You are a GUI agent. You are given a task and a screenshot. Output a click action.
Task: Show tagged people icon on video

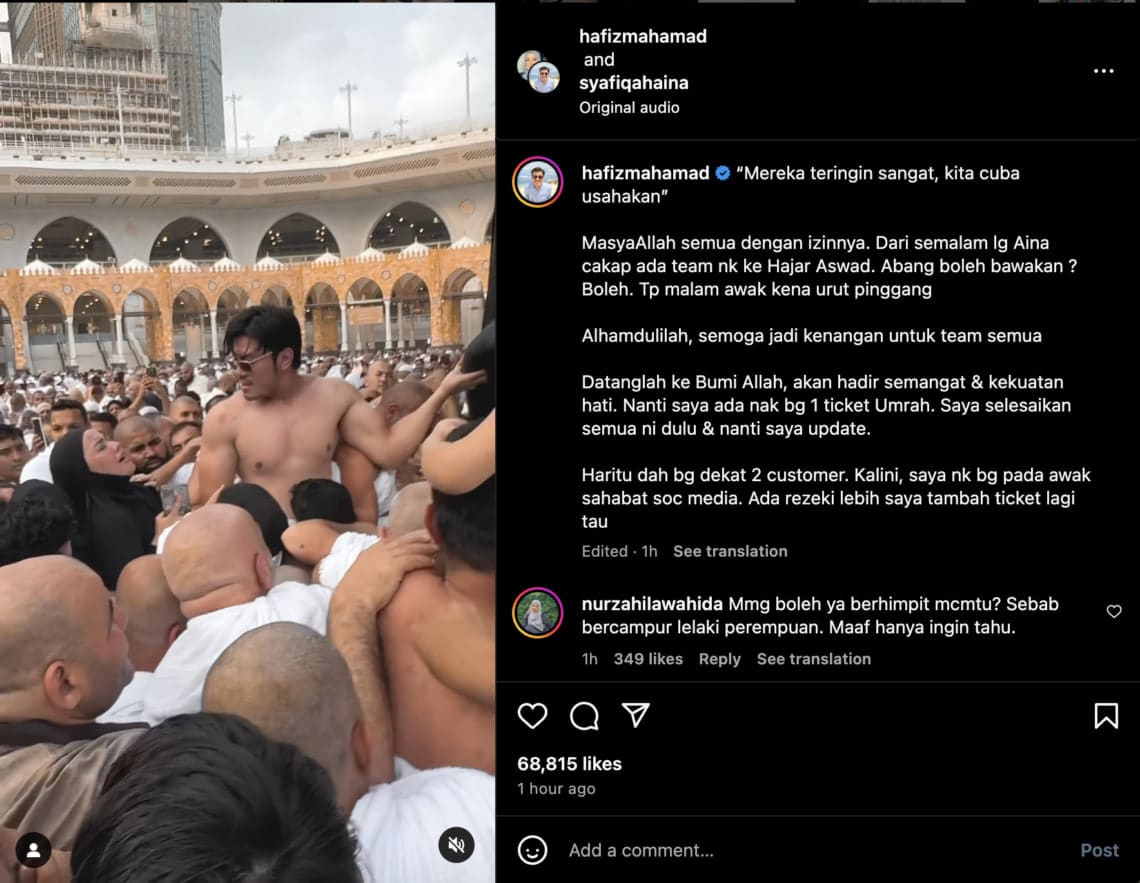33,850
